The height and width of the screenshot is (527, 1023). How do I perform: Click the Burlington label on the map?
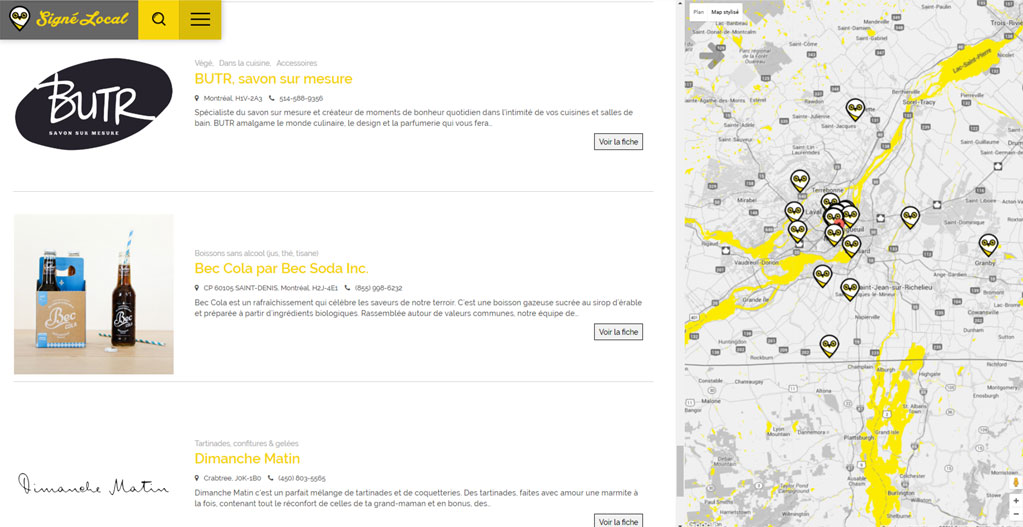[900, 493]
